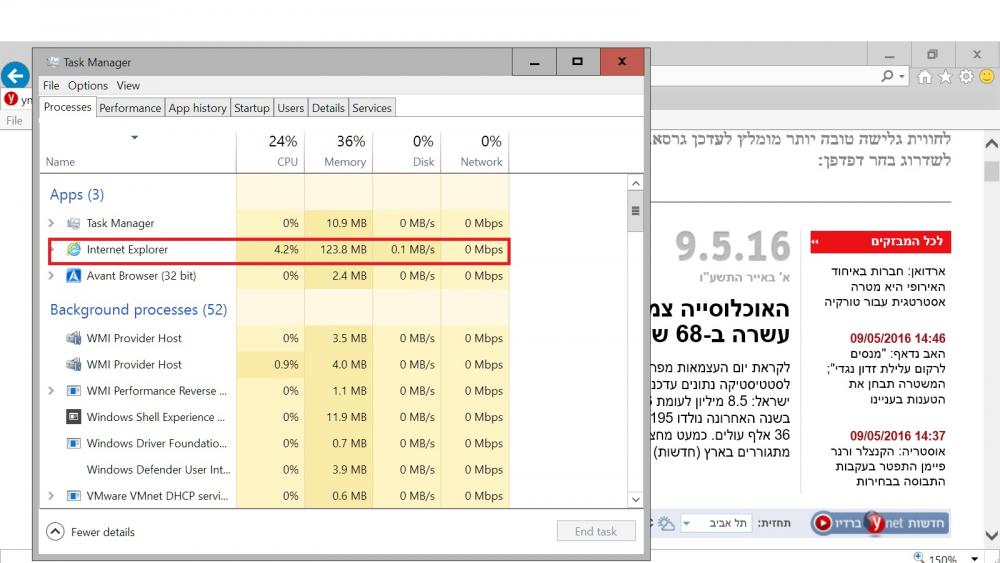The image size is (1000, 563).
Task: Select the Internet Explorer process row
Action: tap(279, 249)
